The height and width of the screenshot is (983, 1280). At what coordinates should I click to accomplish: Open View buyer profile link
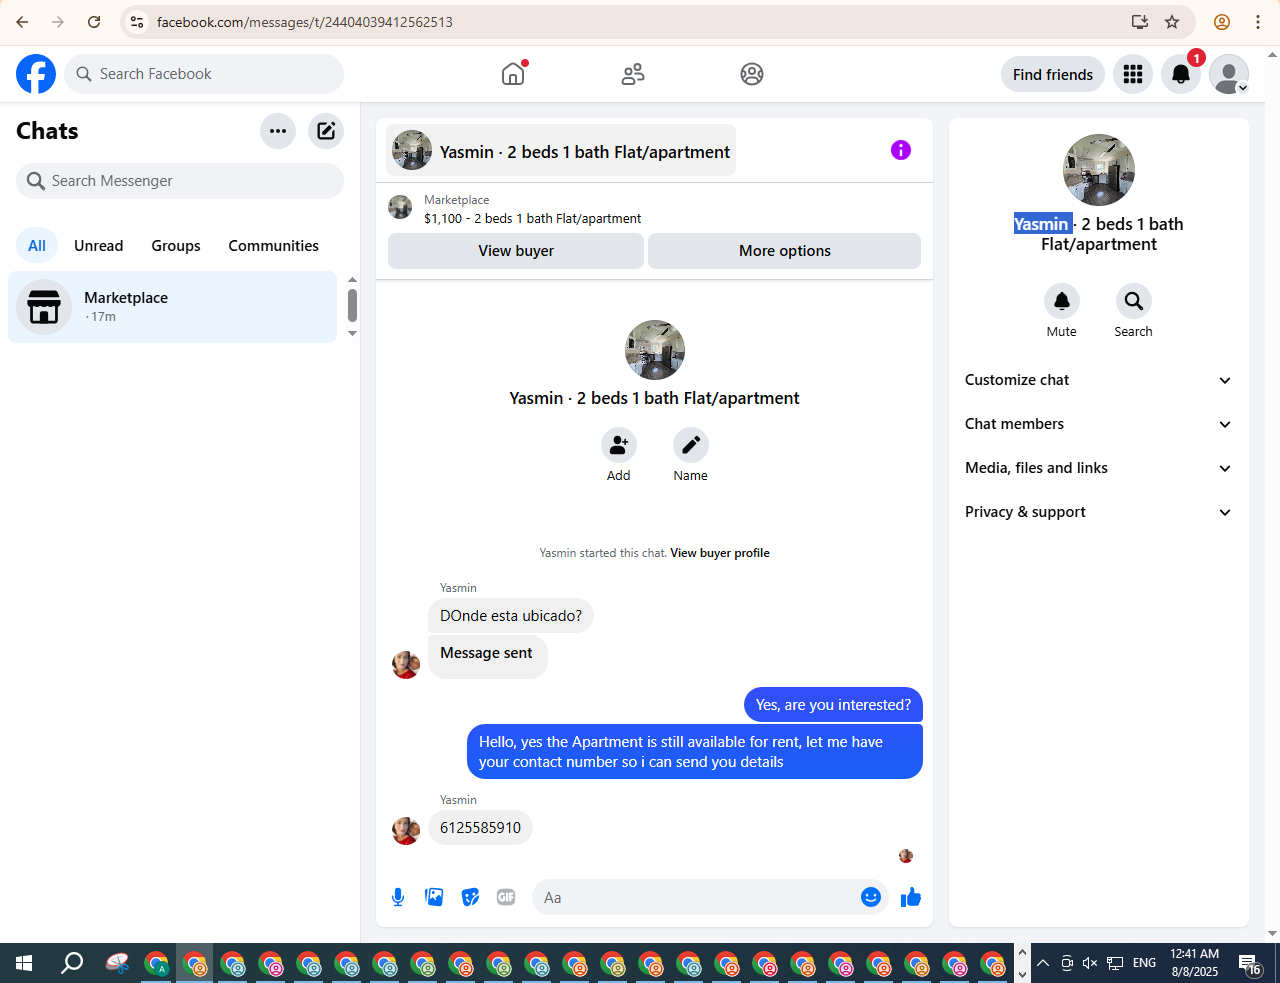point(720,553)
